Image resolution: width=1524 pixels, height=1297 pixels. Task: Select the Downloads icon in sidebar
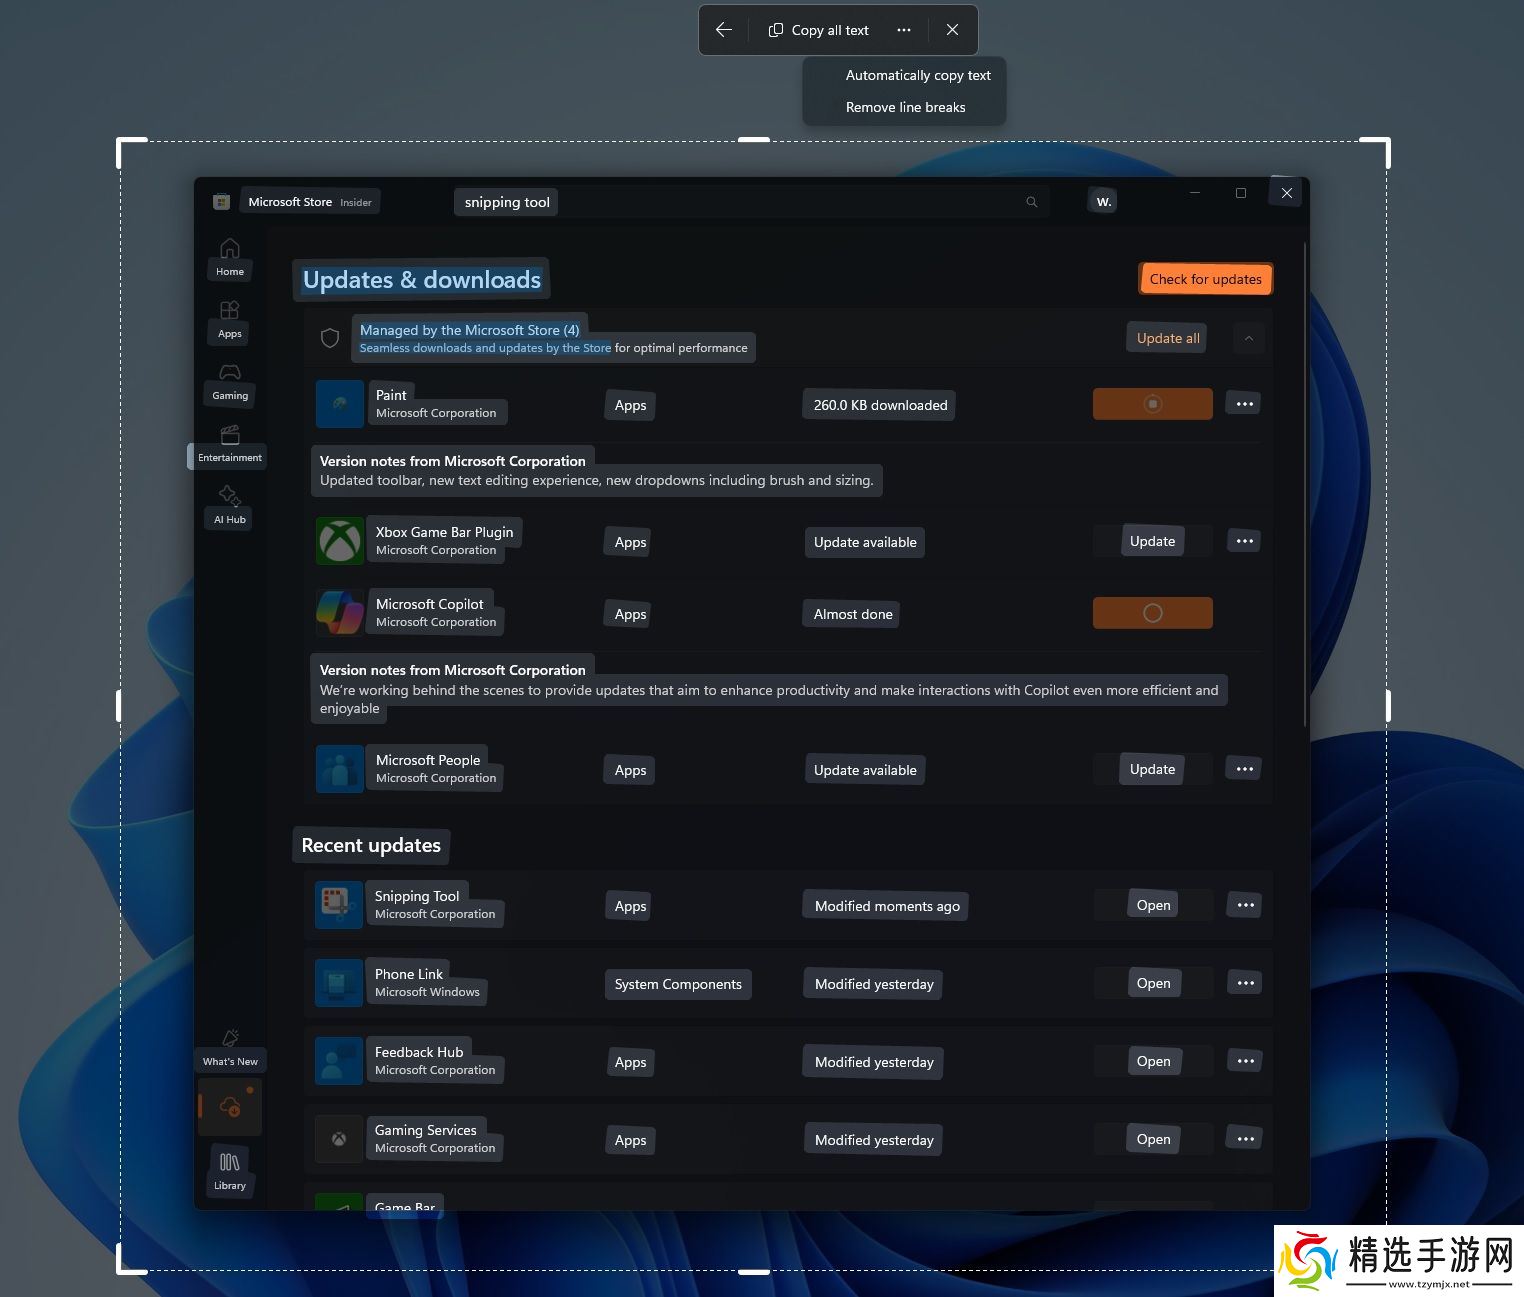230,1107
